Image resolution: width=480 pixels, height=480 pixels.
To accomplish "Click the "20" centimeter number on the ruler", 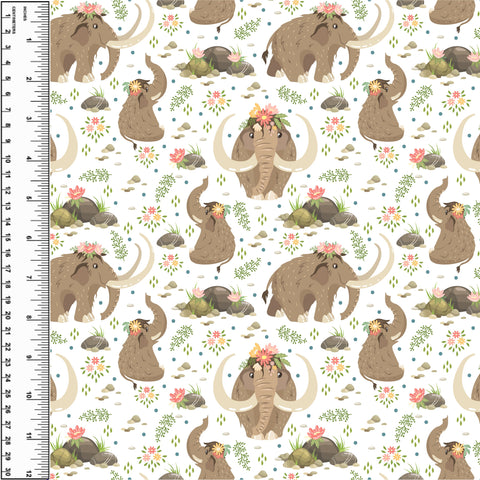I will click(x=8, y=316).
